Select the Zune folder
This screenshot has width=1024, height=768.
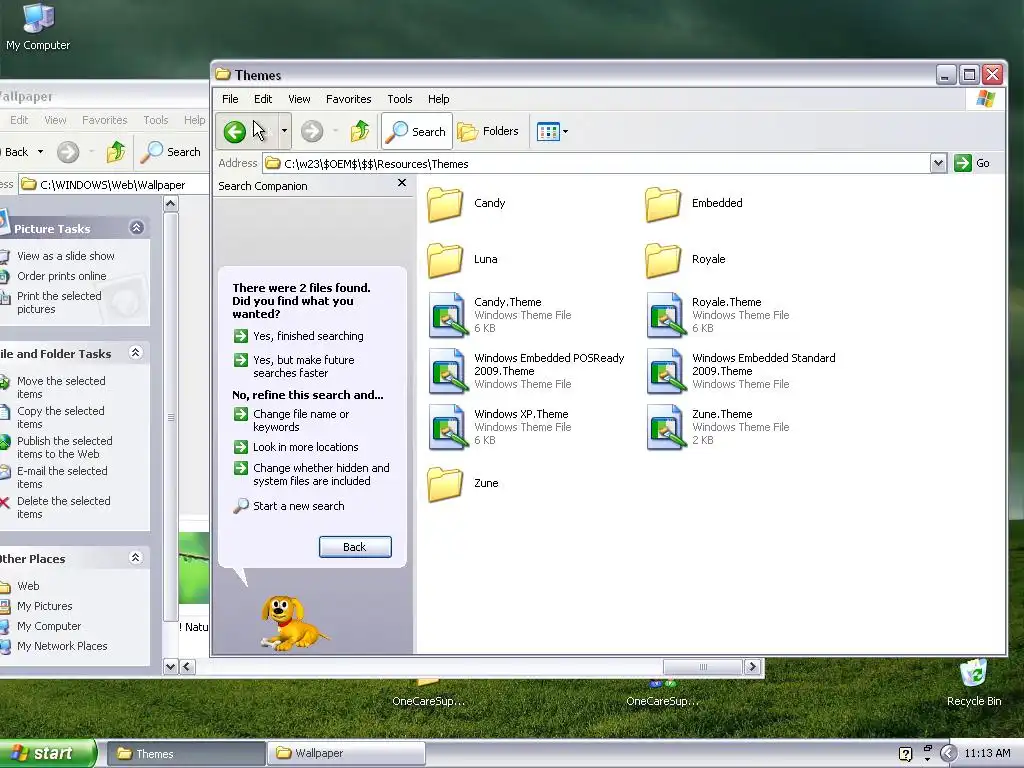tap(463, 484)
